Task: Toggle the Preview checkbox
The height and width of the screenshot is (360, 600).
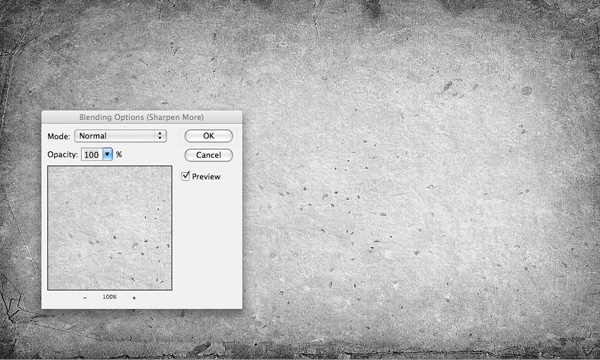Action: coord(186,176)
